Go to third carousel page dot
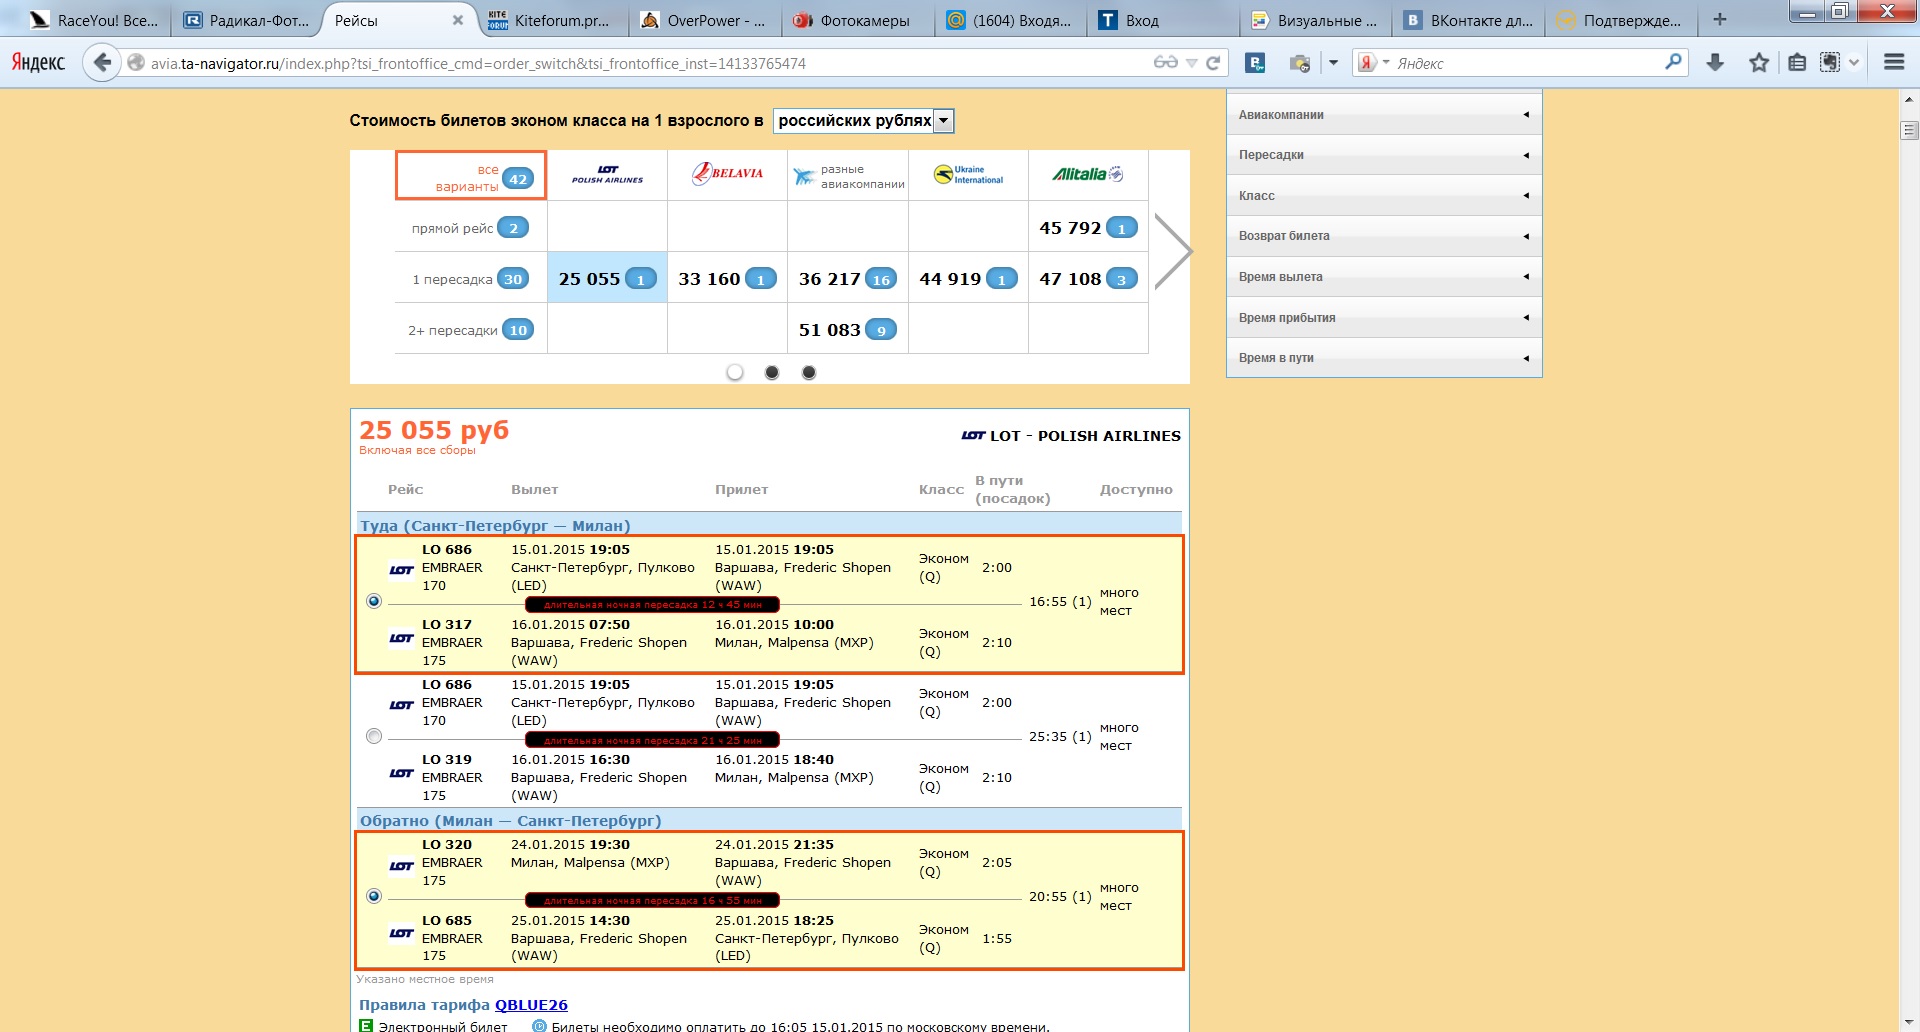The image size is (1920, 1032). [x=809, y=372]
